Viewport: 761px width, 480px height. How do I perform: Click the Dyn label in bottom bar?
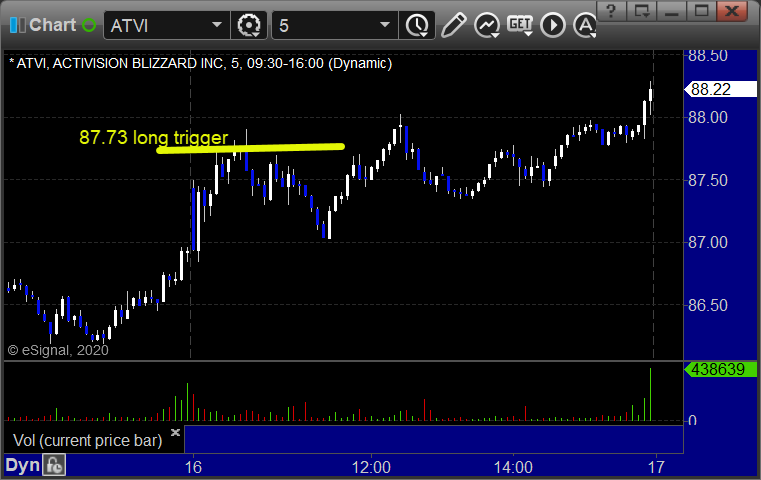pyautogui.click(x=22, y=465)
